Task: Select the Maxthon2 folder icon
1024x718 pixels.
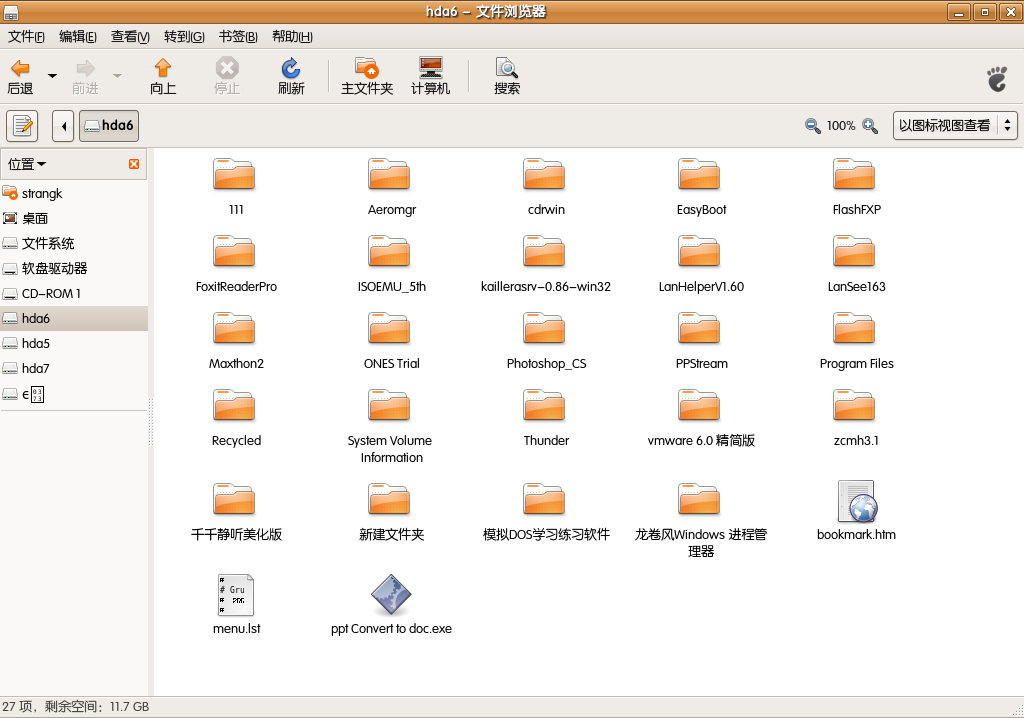Action: coord(234,329)
